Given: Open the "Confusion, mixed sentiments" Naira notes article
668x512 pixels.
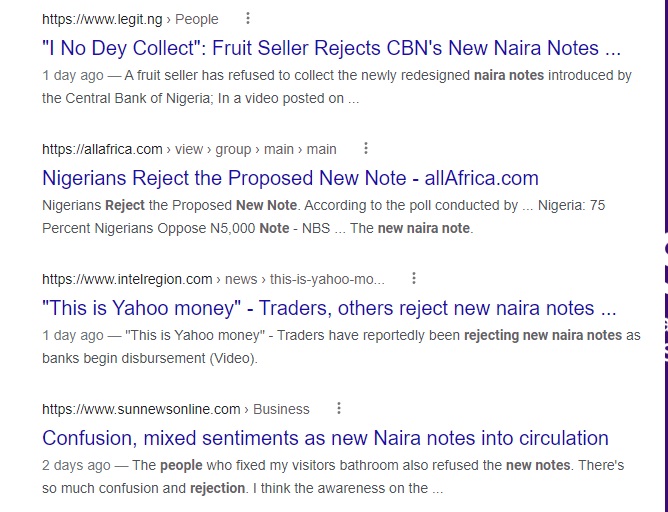Looking at the screenshot, I should 325,438.
